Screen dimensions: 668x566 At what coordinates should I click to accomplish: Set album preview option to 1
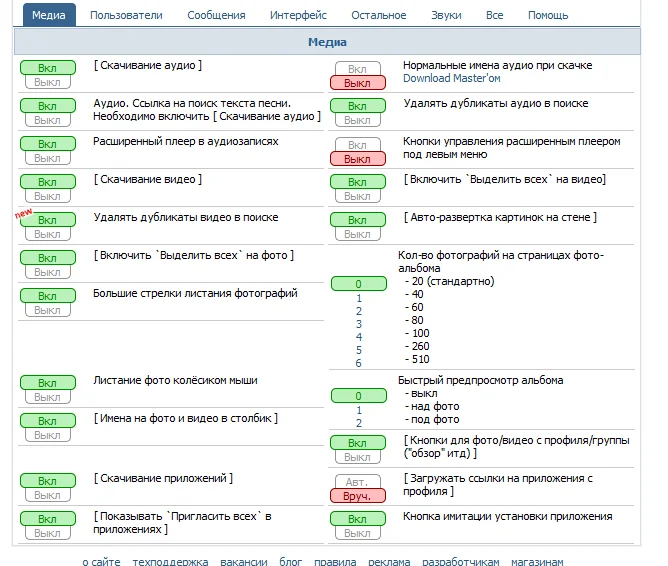358,410
